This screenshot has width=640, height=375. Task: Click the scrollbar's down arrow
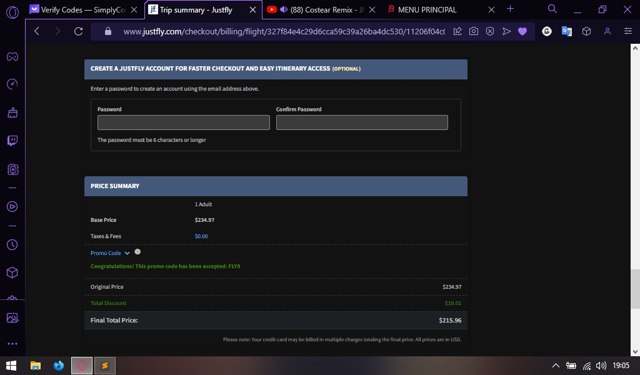[635, 351]
